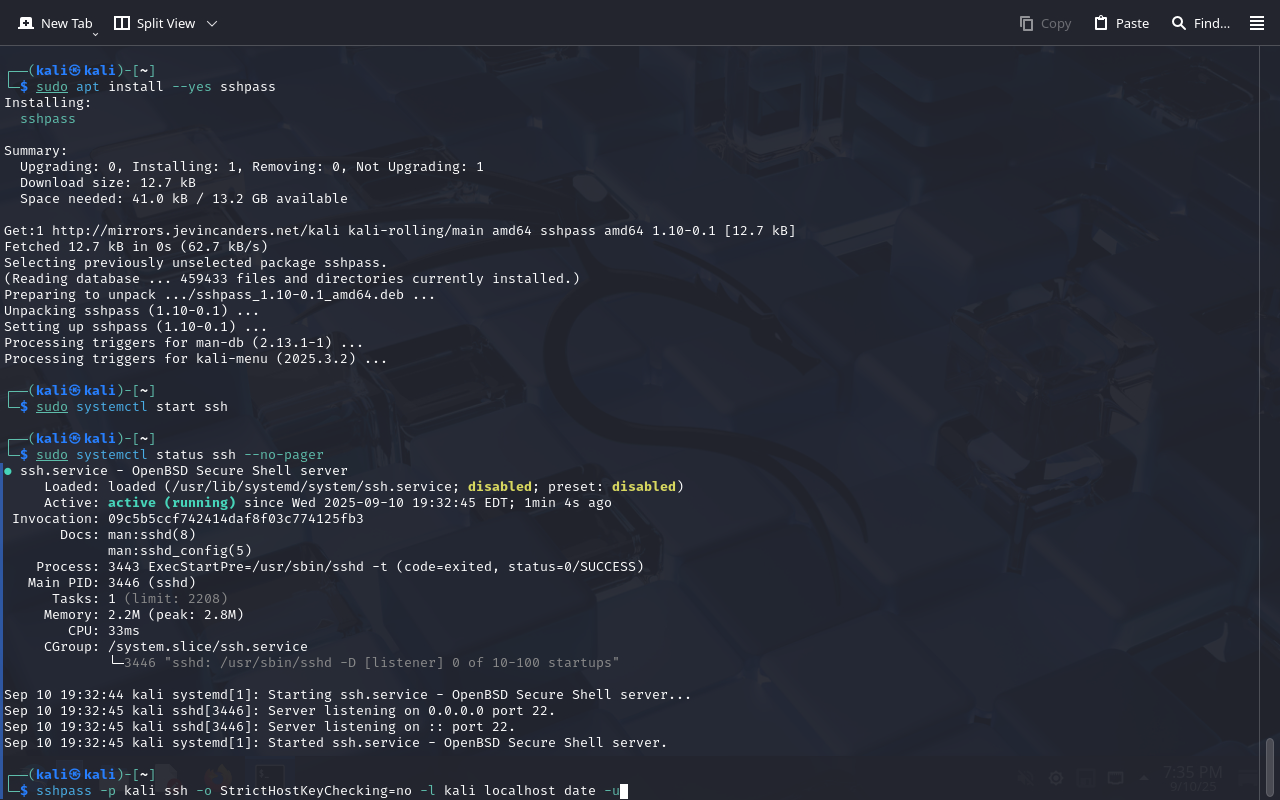Click 'Server listening on 0.0.0.0 port 22' line

pyautogui.click(x=280, y=711)
